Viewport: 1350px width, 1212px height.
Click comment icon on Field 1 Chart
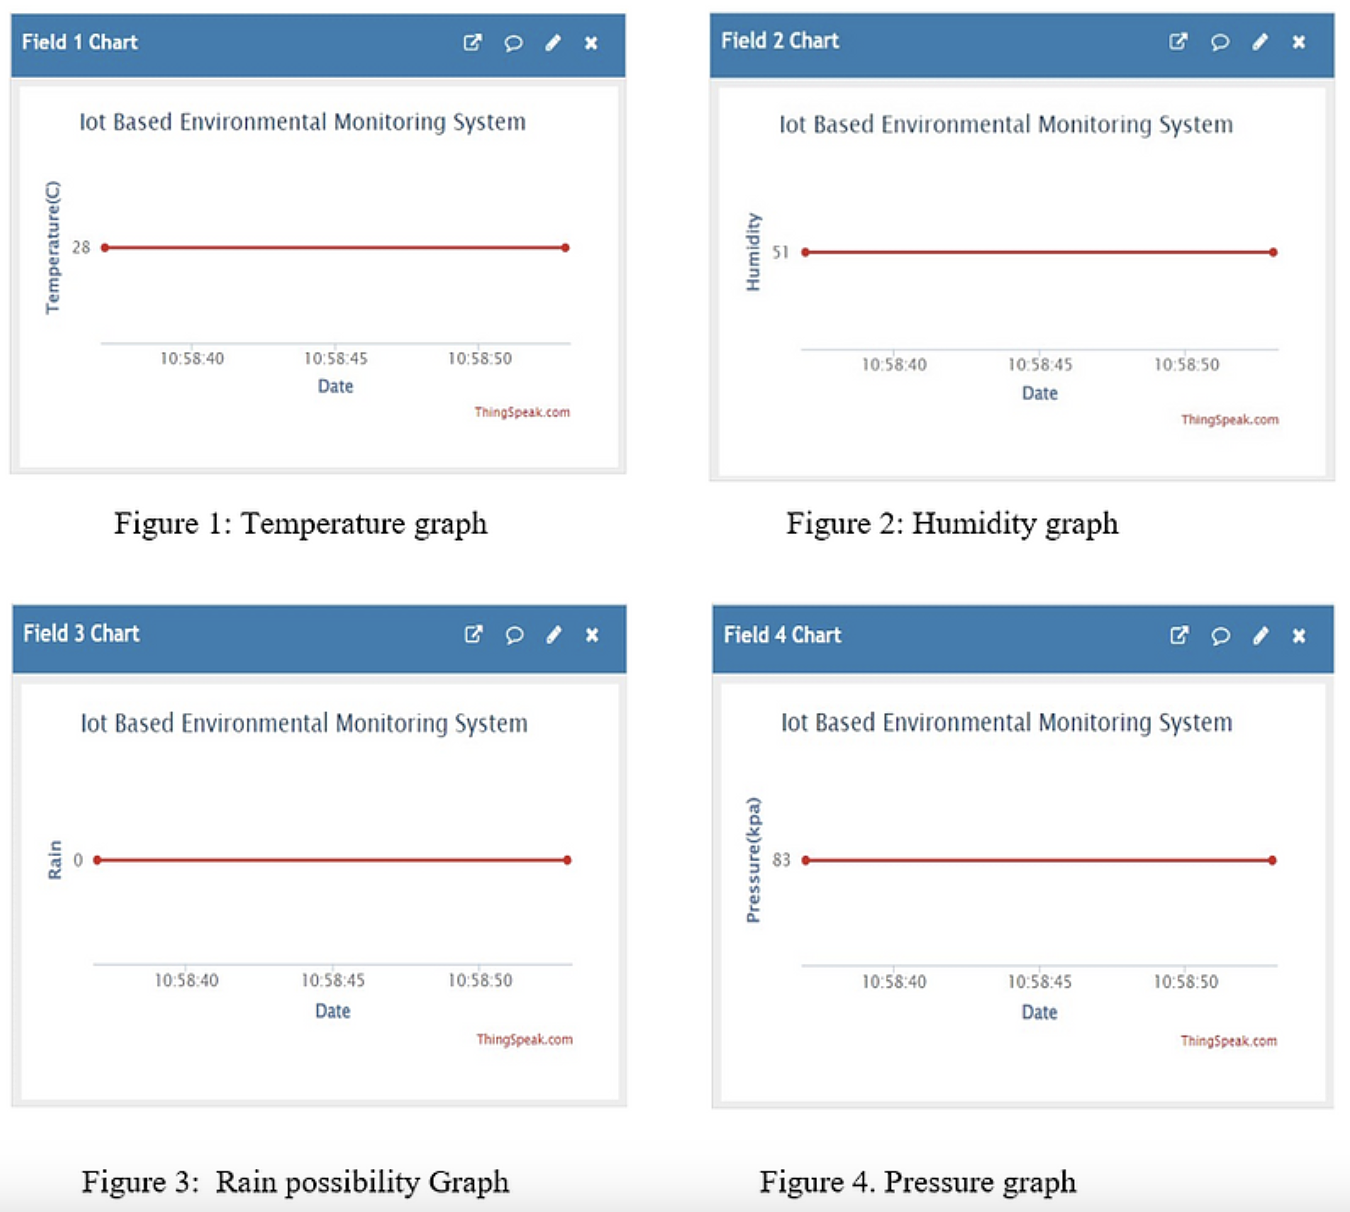tap(513, 43)
